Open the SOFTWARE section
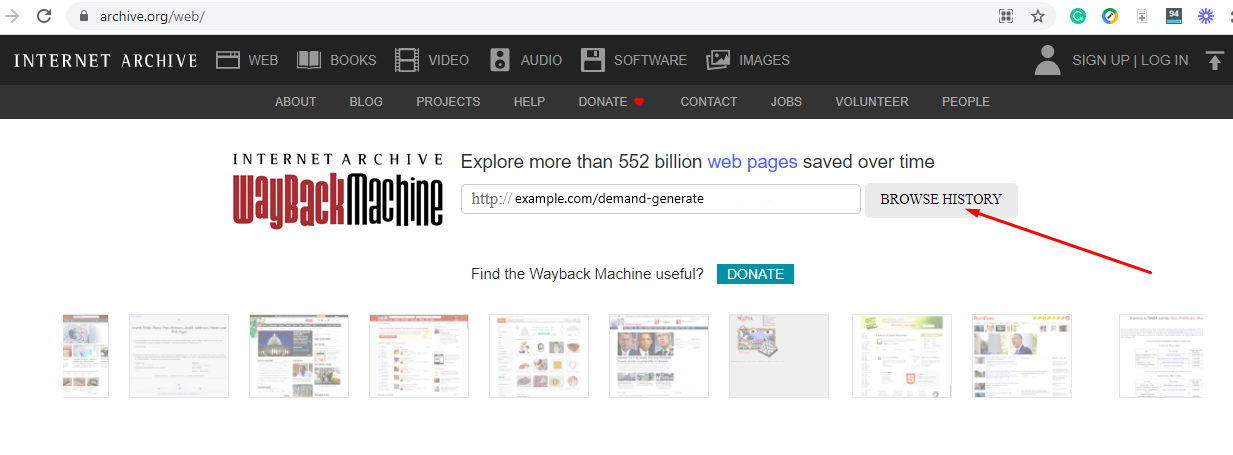Viewport: 1233px width, 455px height. (650, 60)
